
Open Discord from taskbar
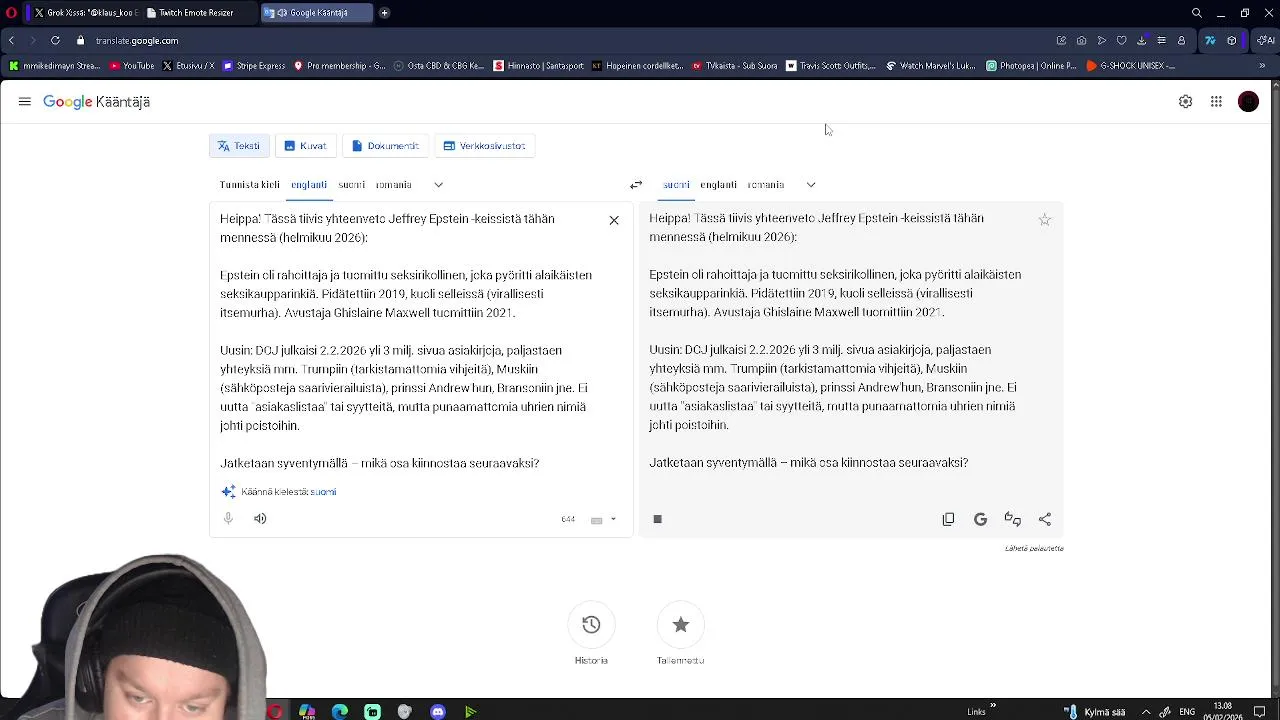pos(438,712)
